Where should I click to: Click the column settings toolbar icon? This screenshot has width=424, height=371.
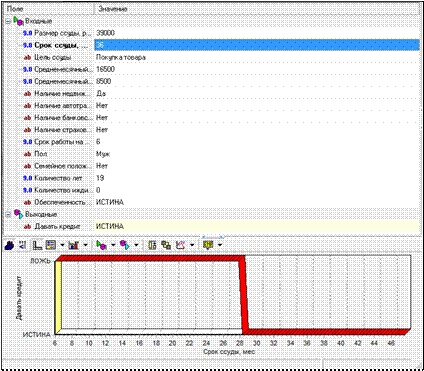152,245
